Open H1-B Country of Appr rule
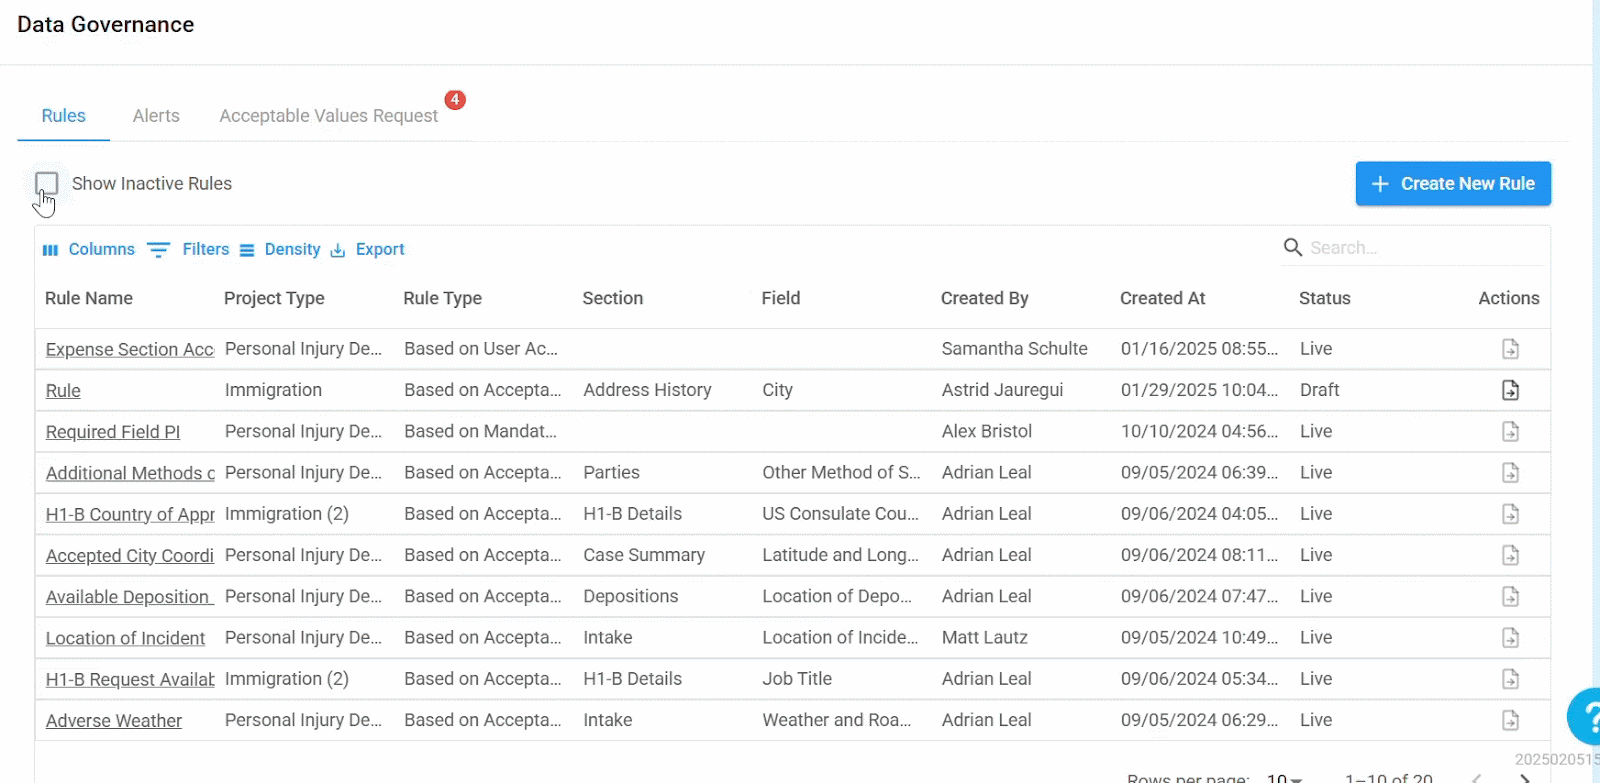 pyautogui.click(x=130, y=514)
